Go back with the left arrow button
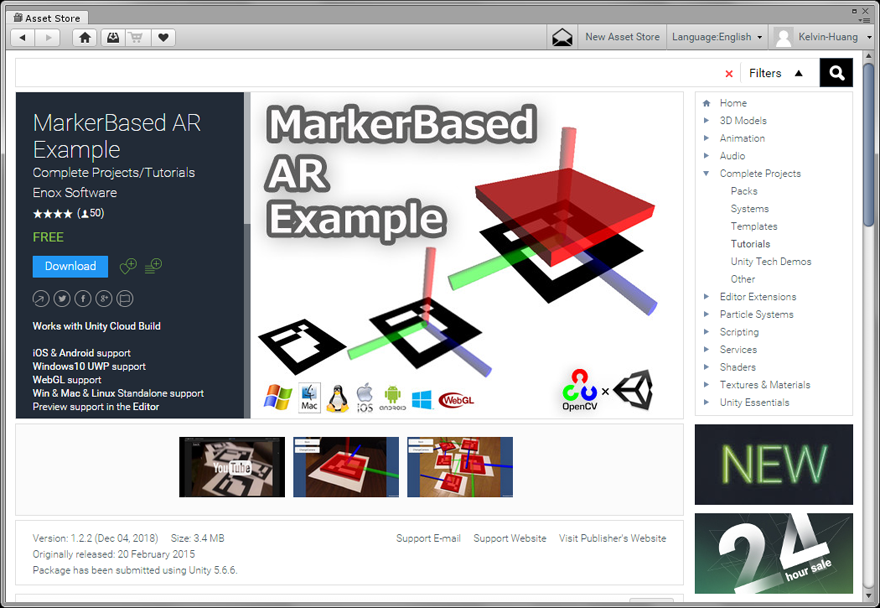This screenshot has width=880, height=608. click(23, 38)
